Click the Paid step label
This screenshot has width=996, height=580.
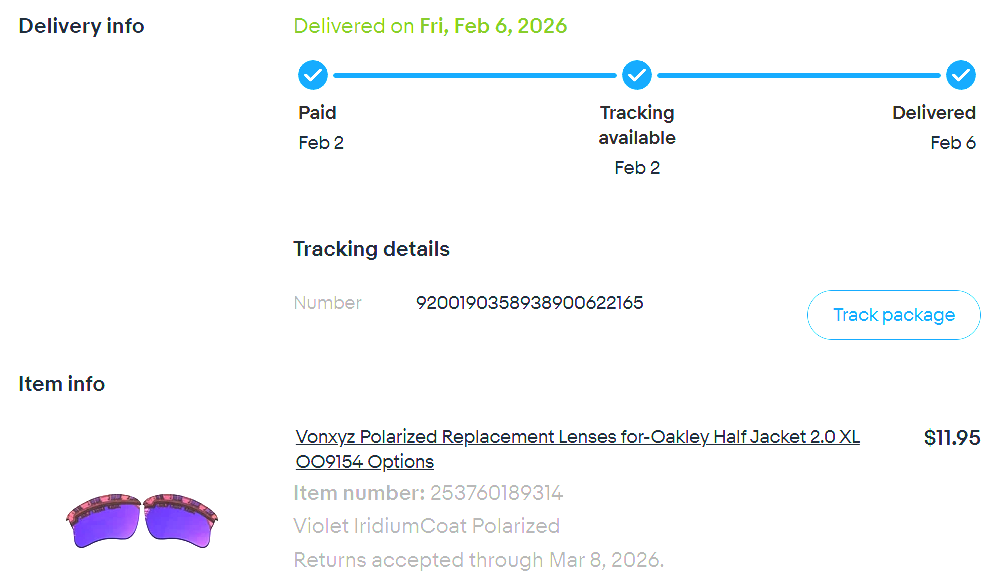(x=317, y=113)
